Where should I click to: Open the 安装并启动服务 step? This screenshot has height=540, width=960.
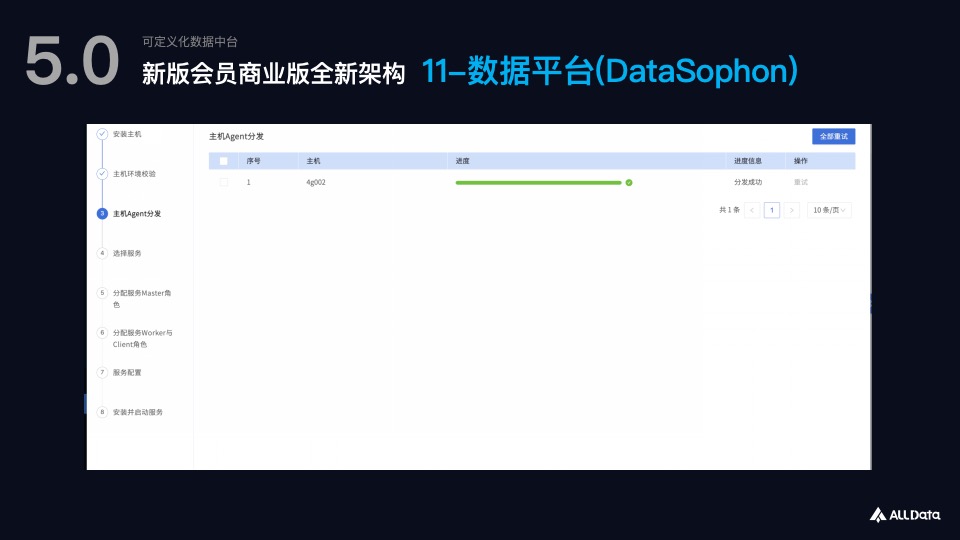138,412
